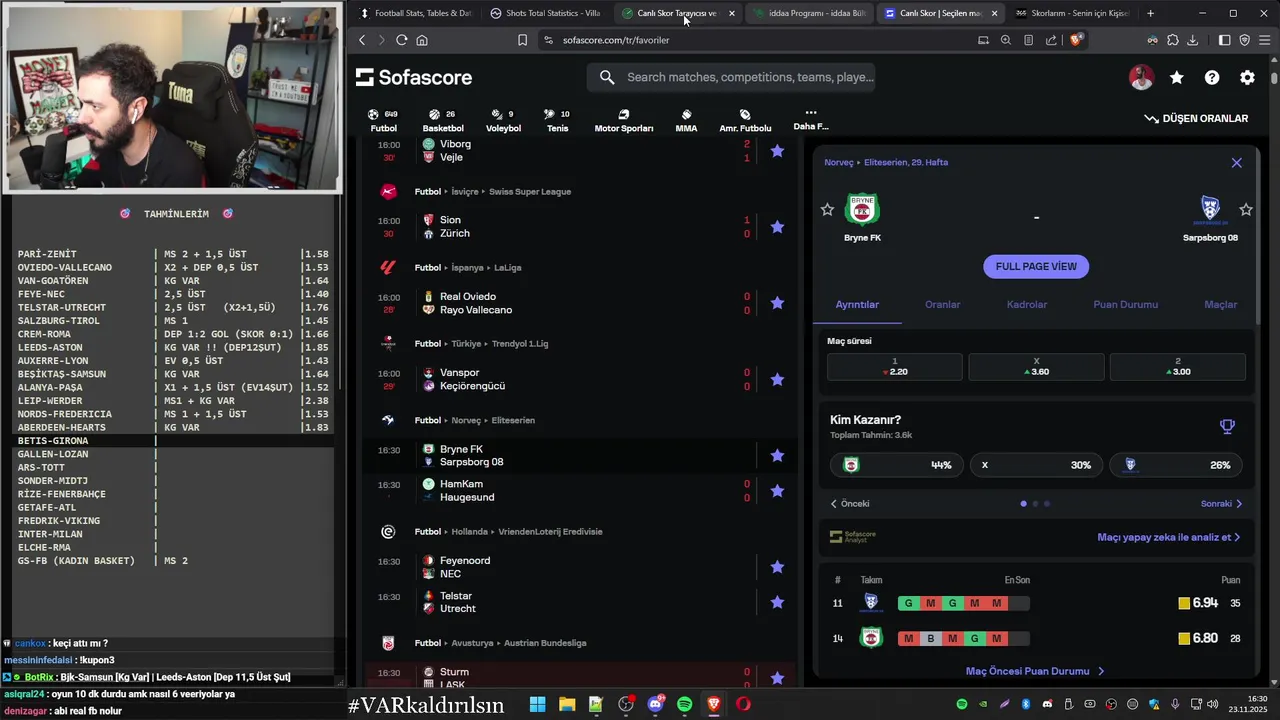Switch to the Puan Durumu tab
Screen dimensions: 1280x720
coord(1125,305)
